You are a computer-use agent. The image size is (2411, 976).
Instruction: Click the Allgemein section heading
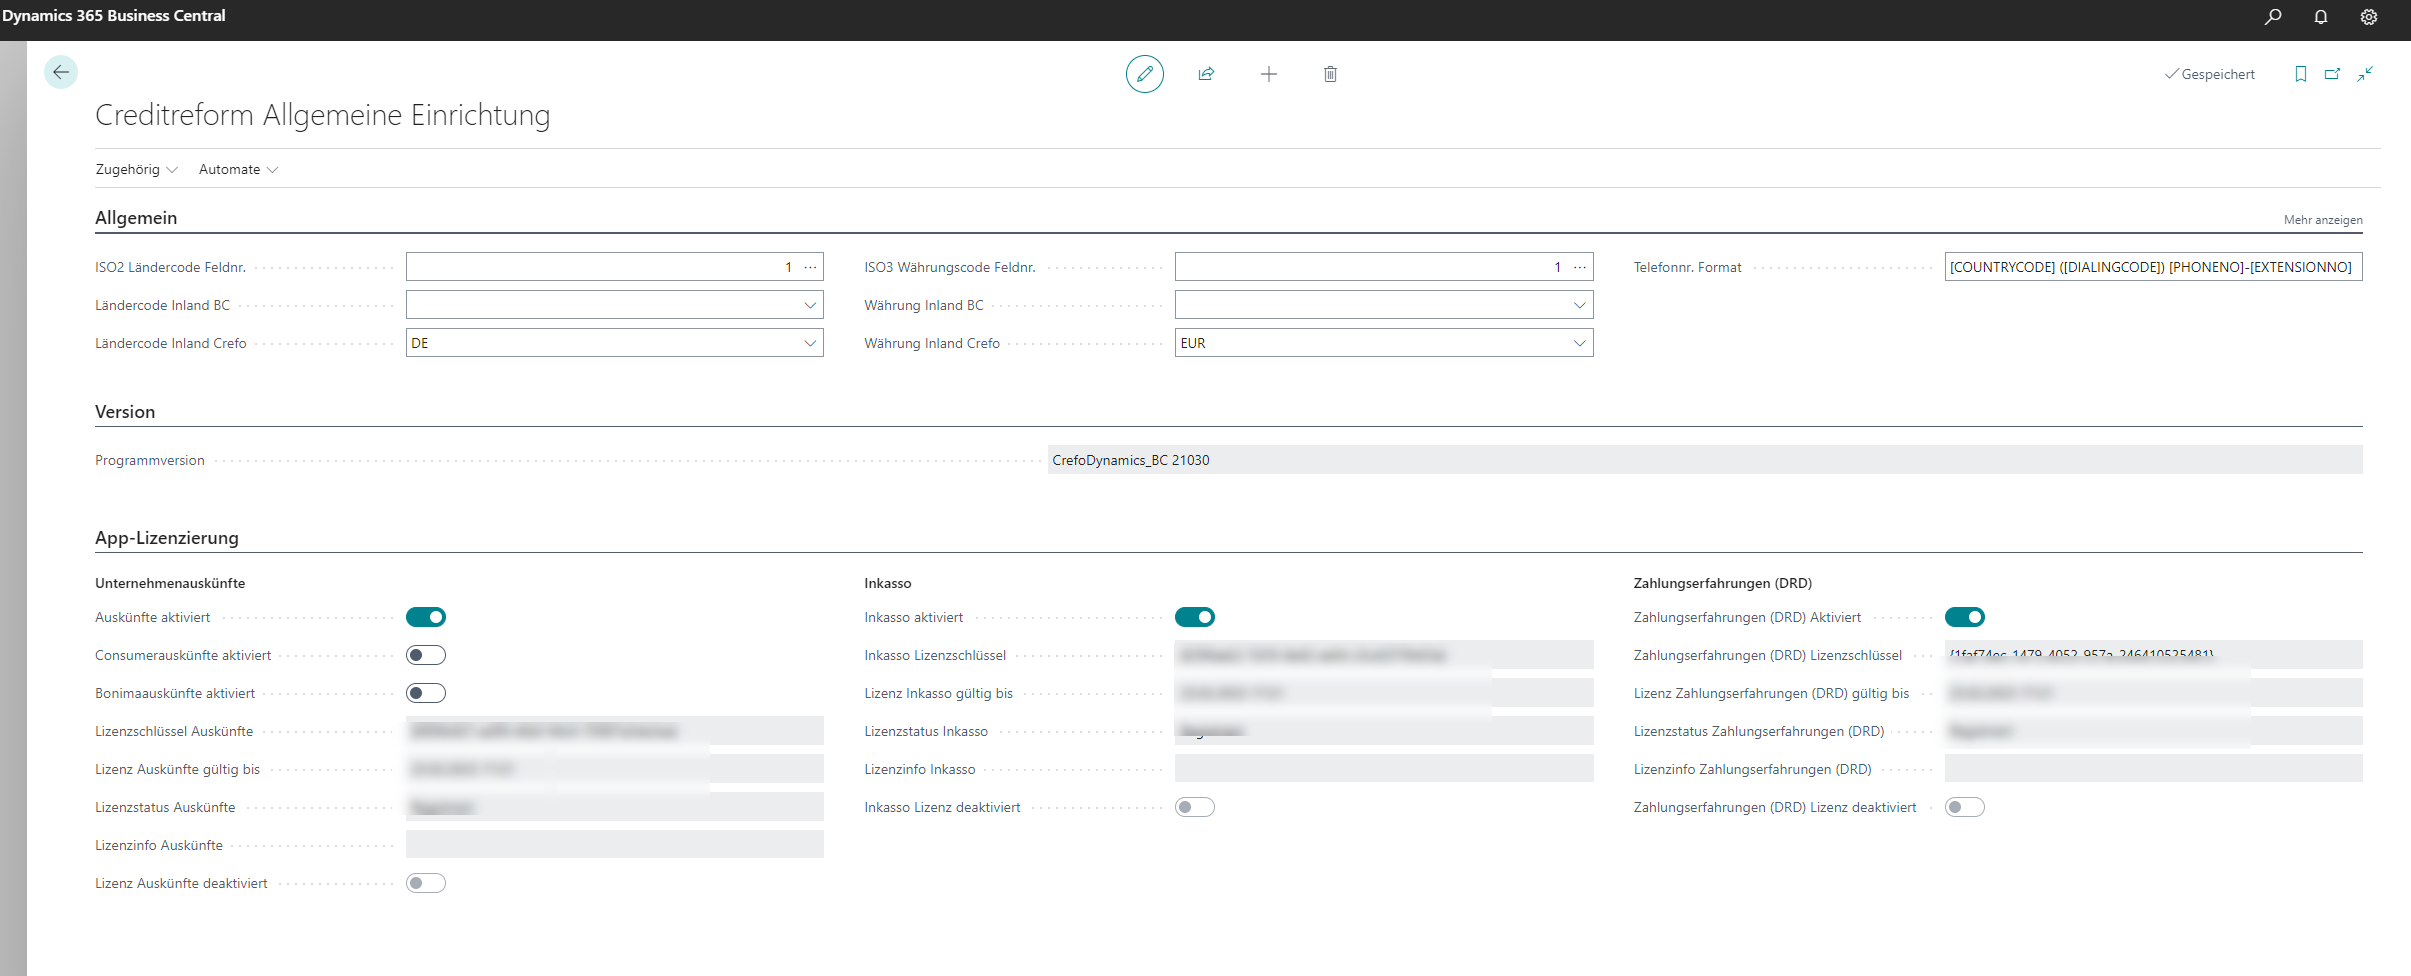[136, 218]
